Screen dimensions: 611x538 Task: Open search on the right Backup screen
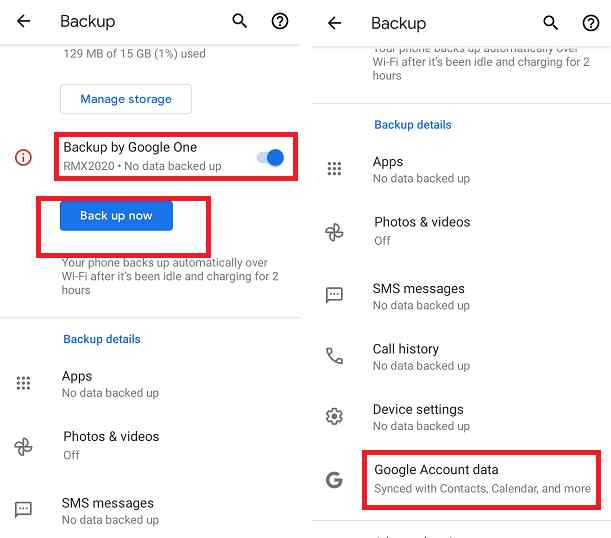coord(550,23)
